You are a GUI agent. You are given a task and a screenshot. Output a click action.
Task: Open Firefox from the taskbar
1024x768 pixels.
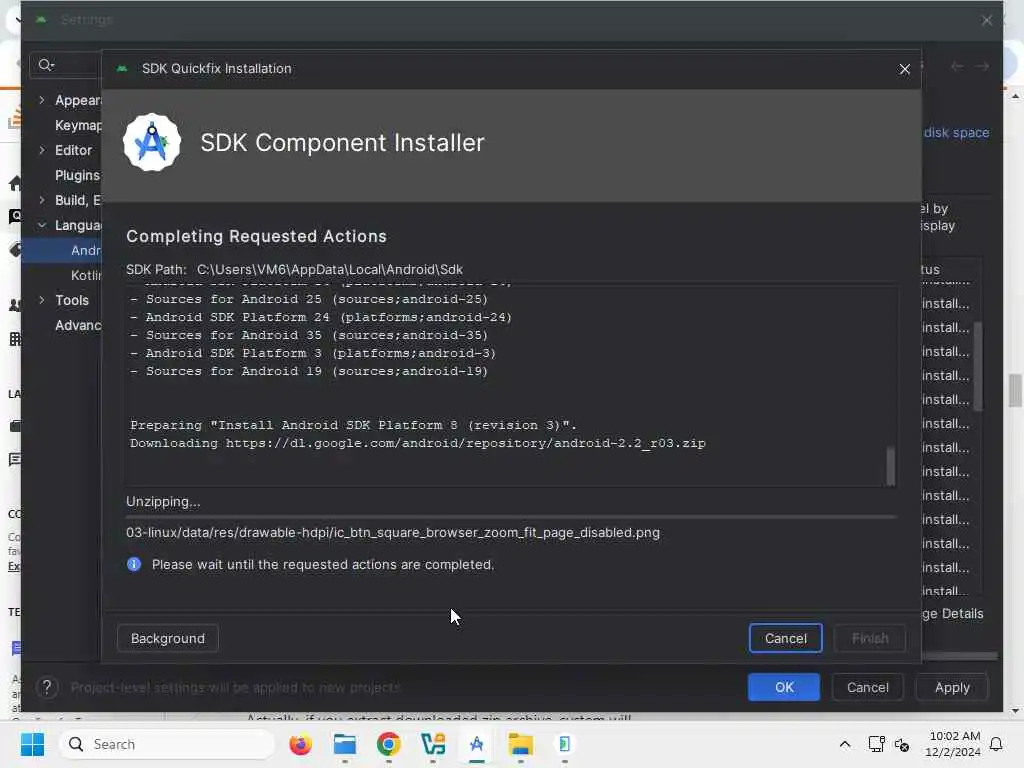pyautogui.click(x=300, y=744)
